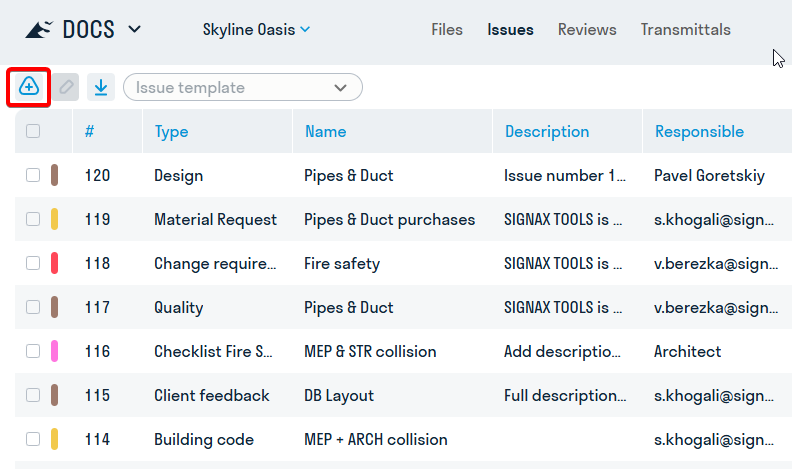Screen dimensions: 792x469
Task: Click the red status color of issue 118
Action: (55, 263)
